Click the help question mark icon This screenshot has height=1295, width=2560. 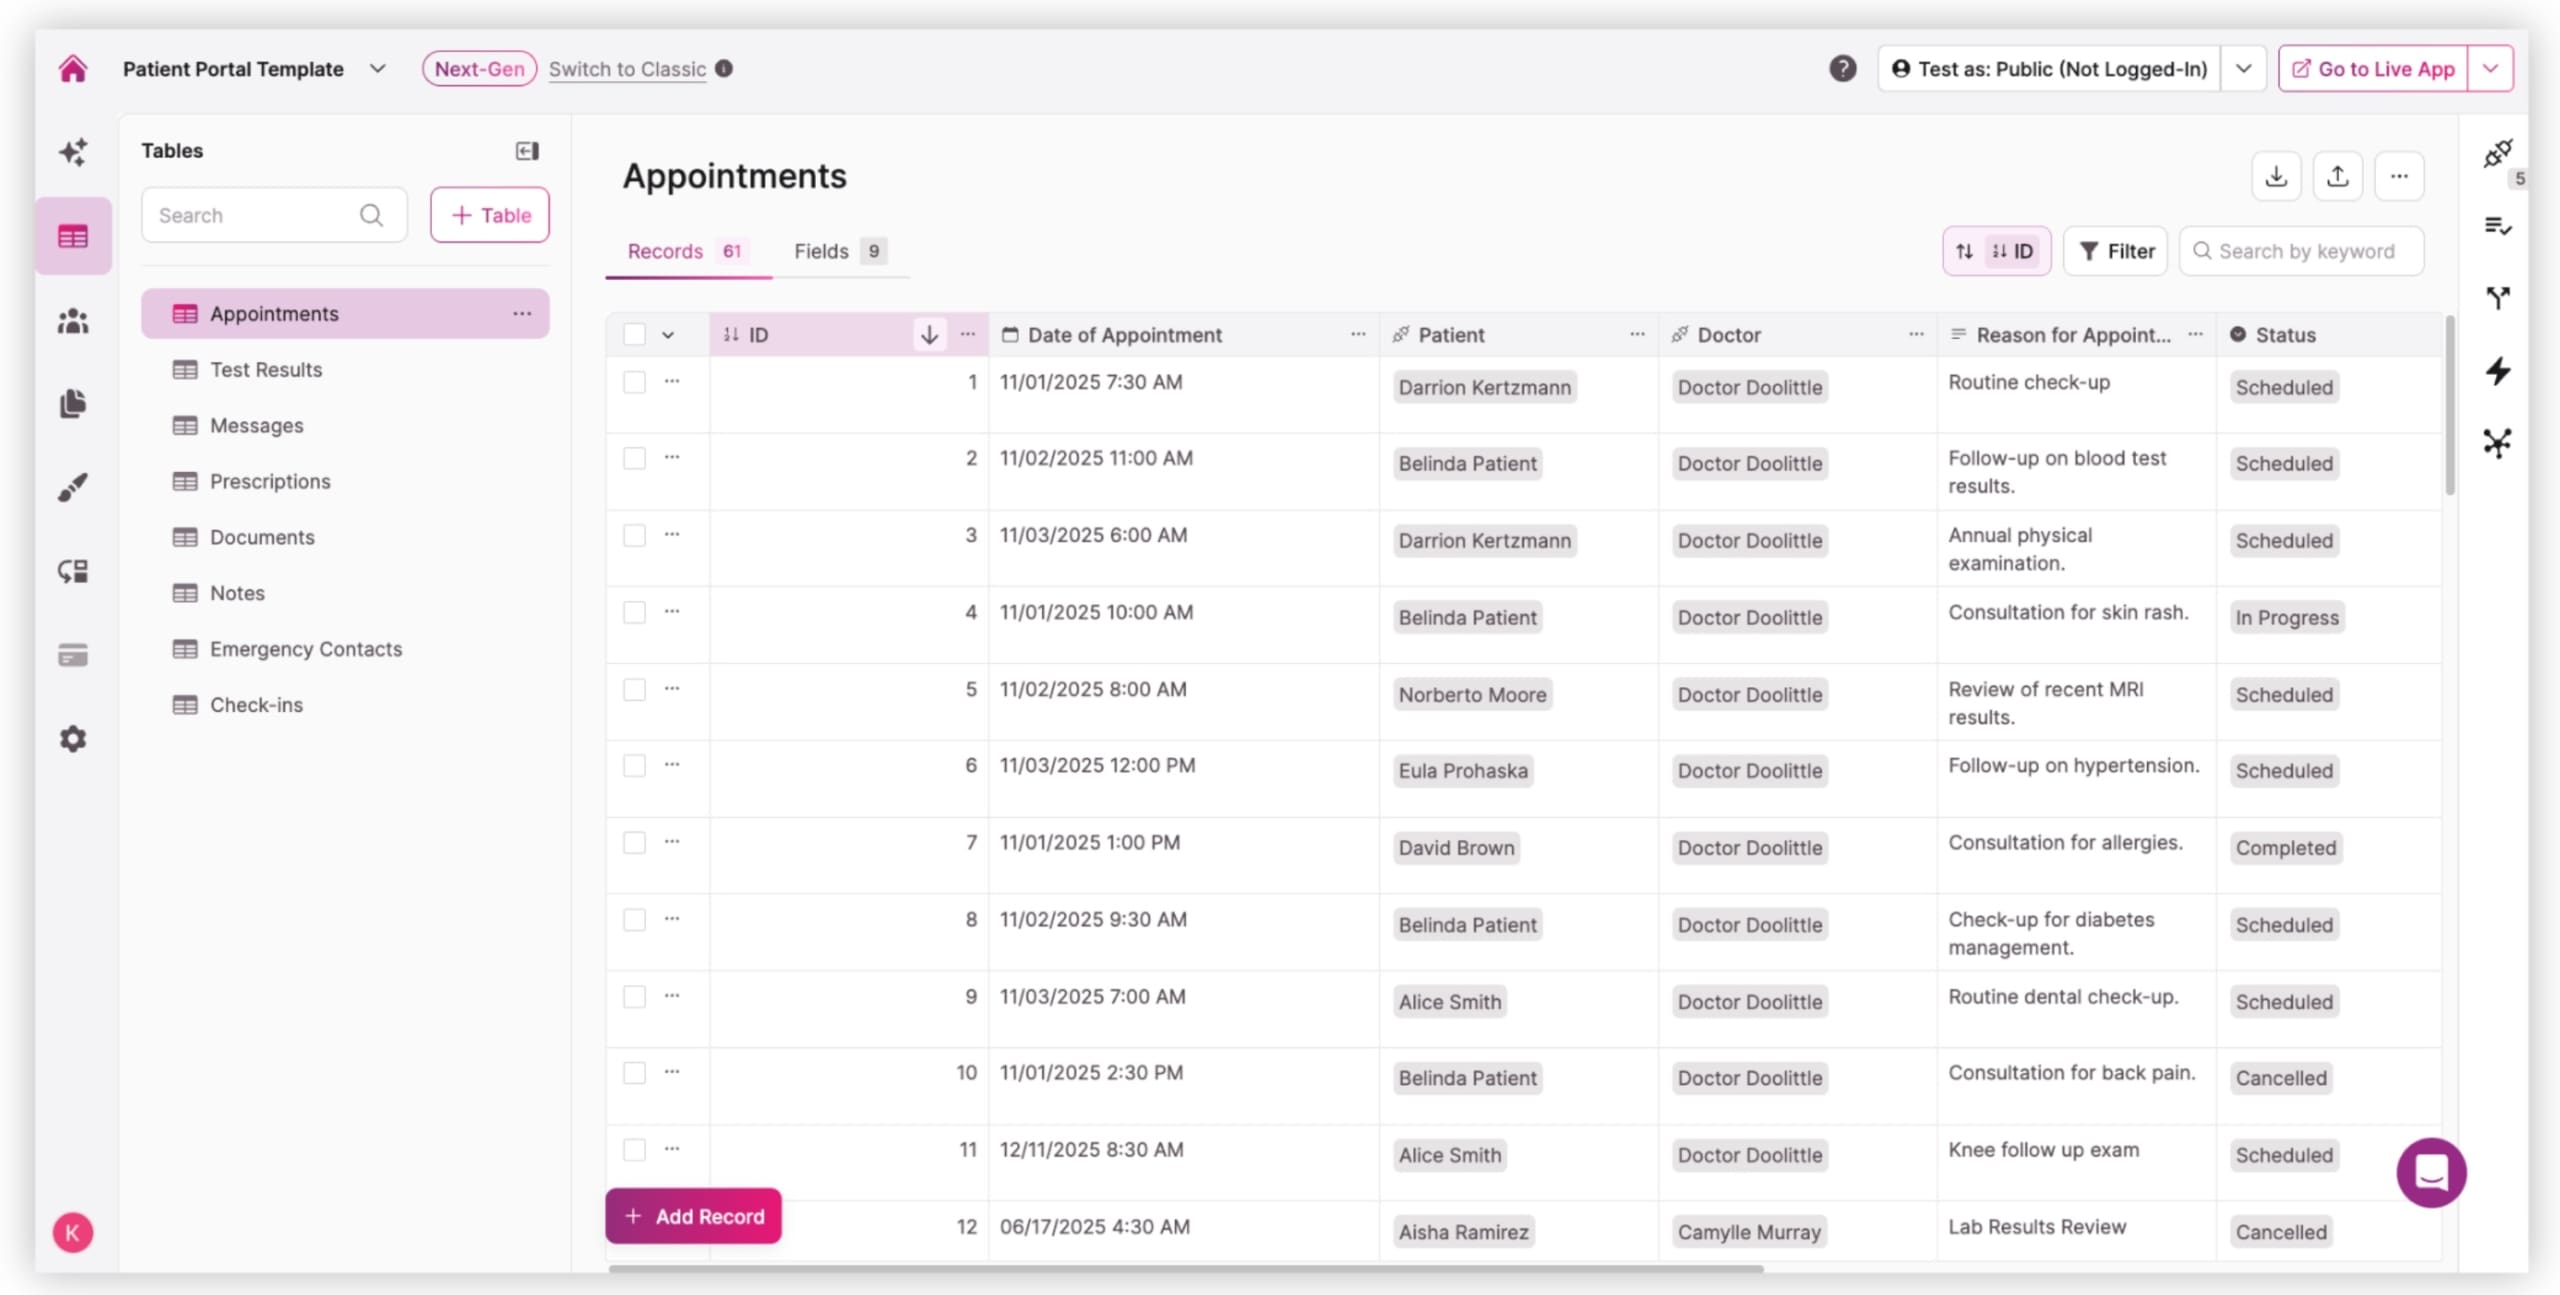click(x=1842, y=69)
